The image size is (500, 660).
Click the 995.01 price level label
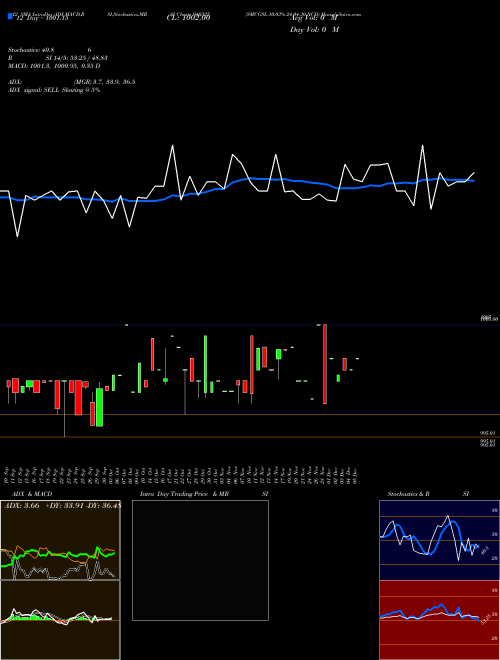pos(489,433)
